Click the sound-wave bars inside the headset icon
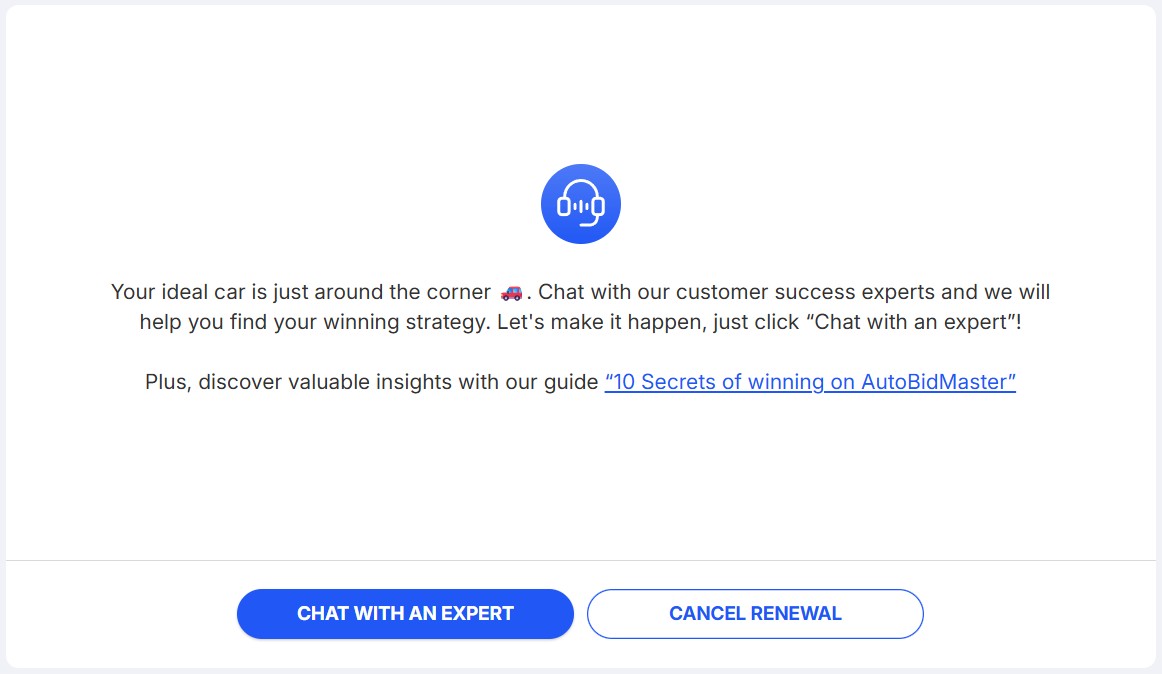Viewport: 1162px width, 674px height. coord(581,204)
